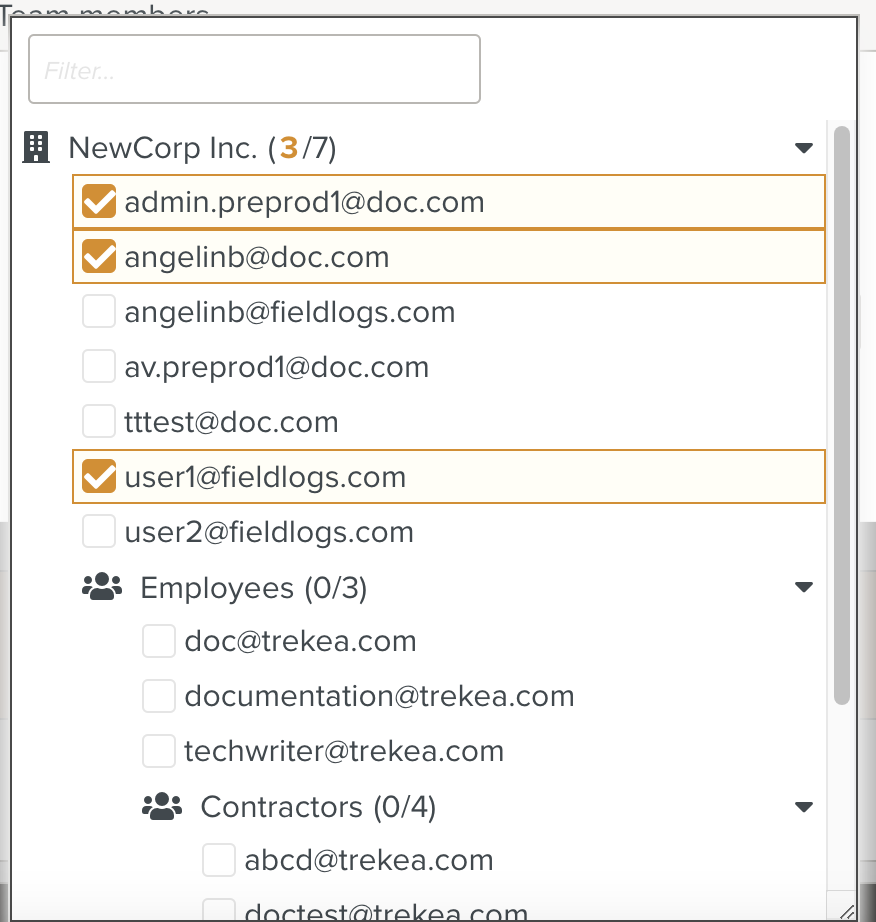876x922 pixels.
Task: Click the Filter text field
Action: 255,69
